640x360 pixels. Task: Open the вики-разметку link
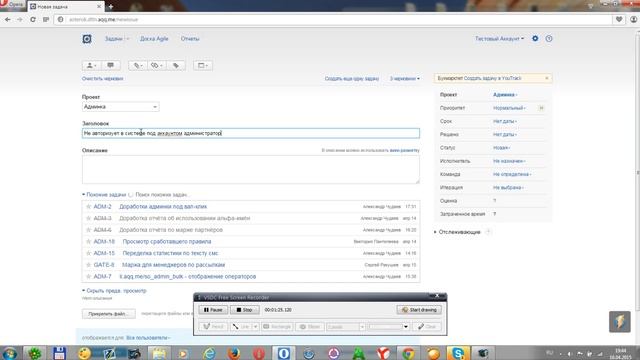point(404,151)
